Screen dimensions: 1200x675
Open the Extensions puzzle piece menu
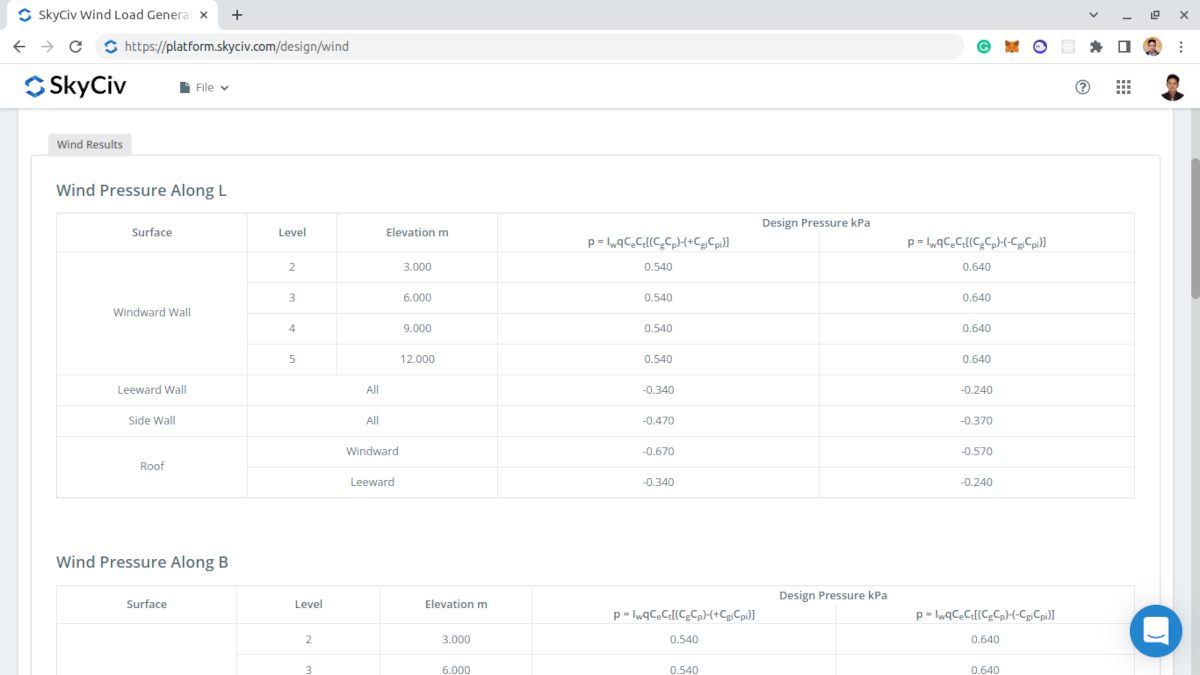1096,46
